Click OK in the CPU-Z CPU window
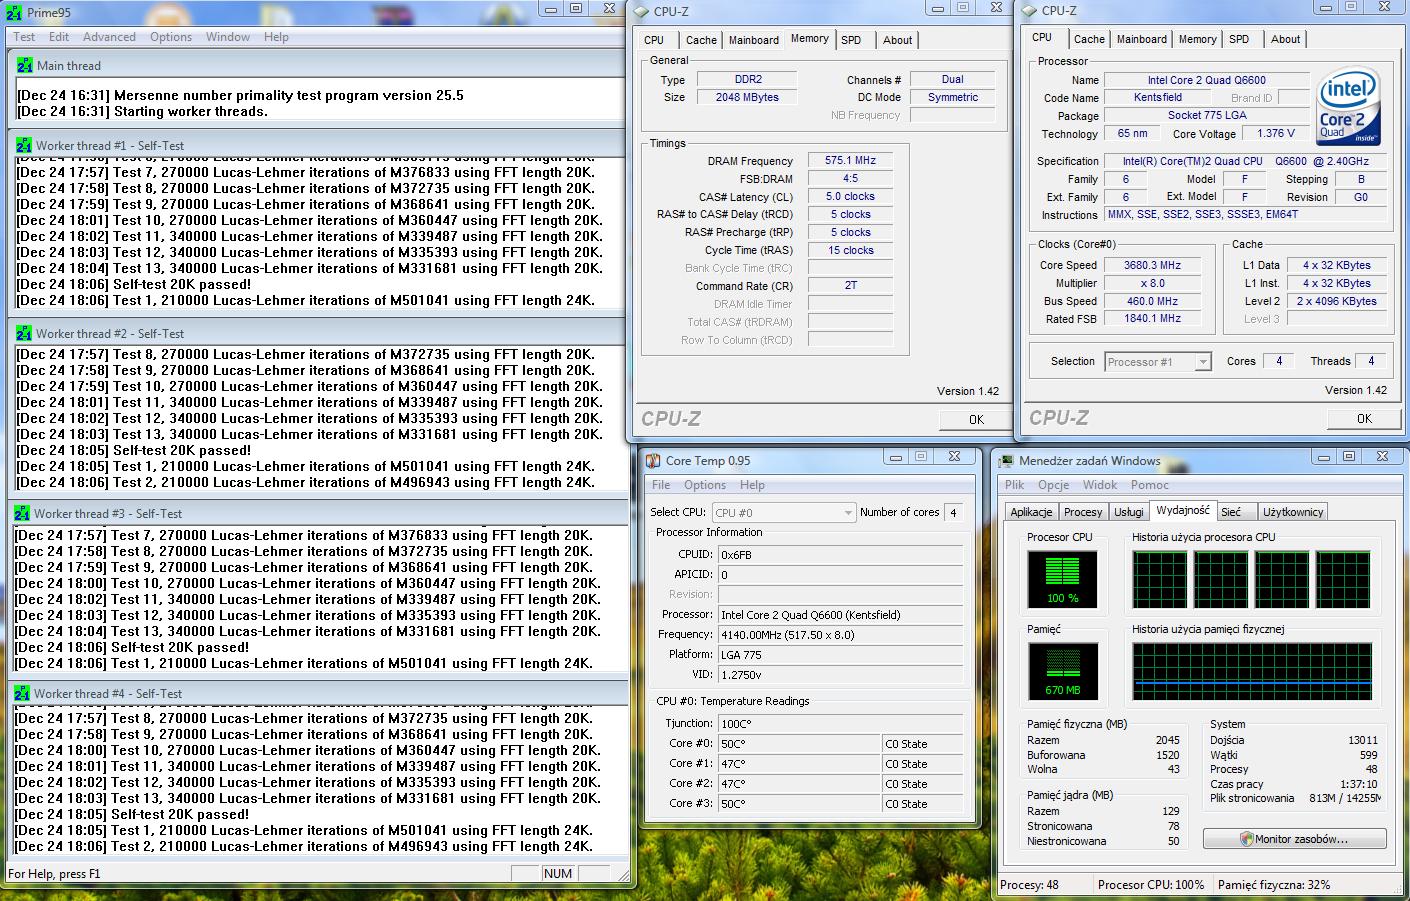Viewport: 1410px width, 901px height. click(x=1364, y=419)
